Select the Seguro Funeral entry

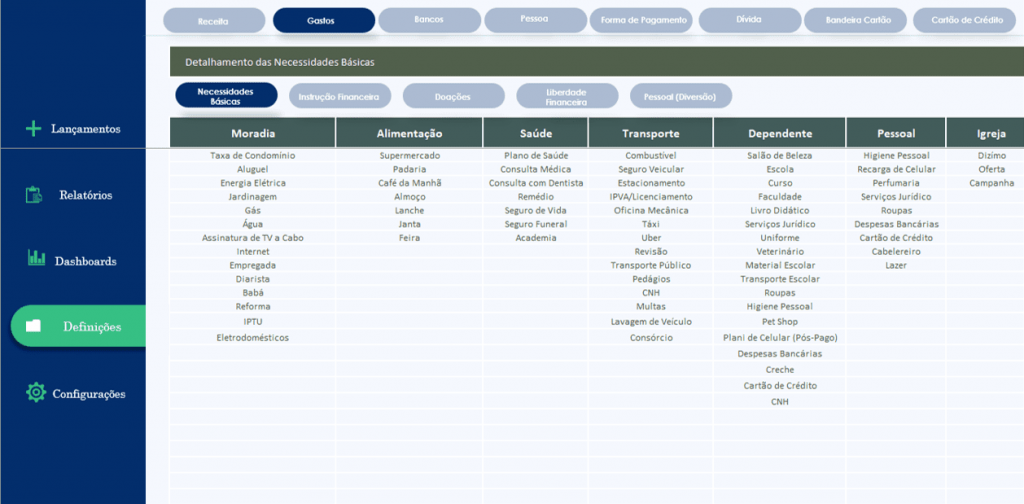(x=536, y=224)
